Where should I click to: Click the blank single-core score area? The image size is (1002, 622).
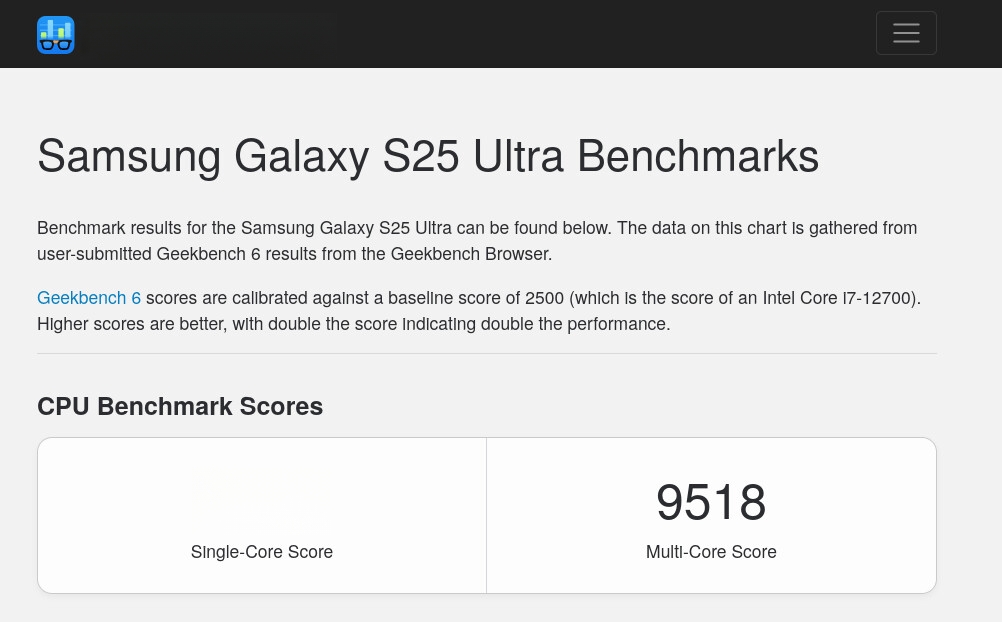click(x=262, y=502)
